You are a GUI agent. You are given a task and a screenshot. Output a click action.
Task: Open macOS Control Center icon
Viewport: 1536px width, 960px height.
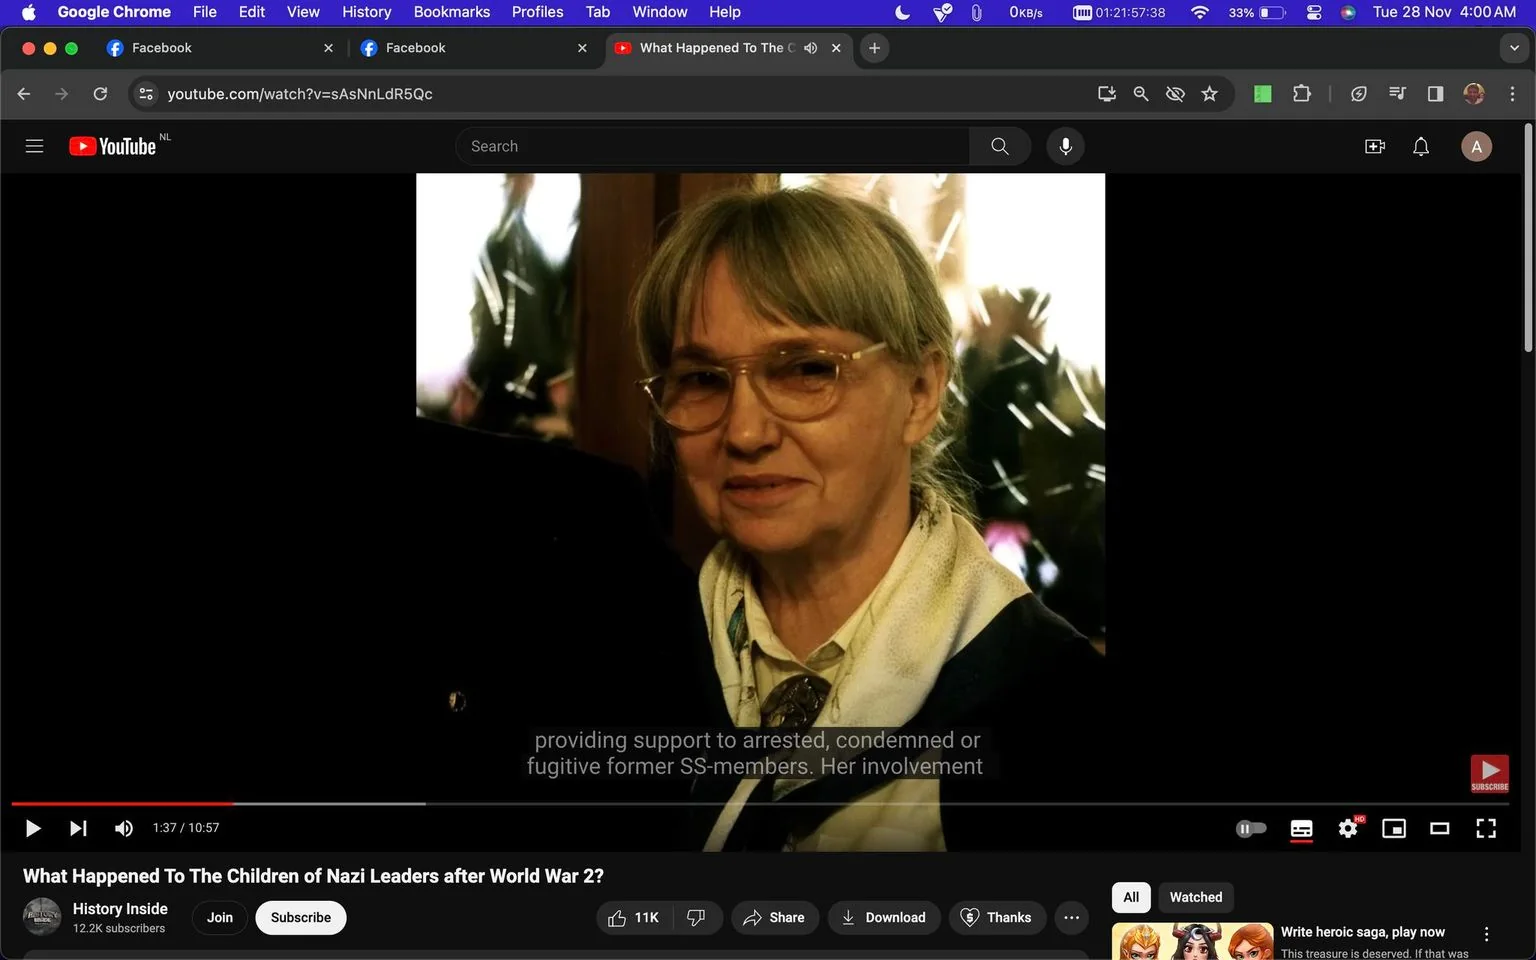[x=1314, y=12]
